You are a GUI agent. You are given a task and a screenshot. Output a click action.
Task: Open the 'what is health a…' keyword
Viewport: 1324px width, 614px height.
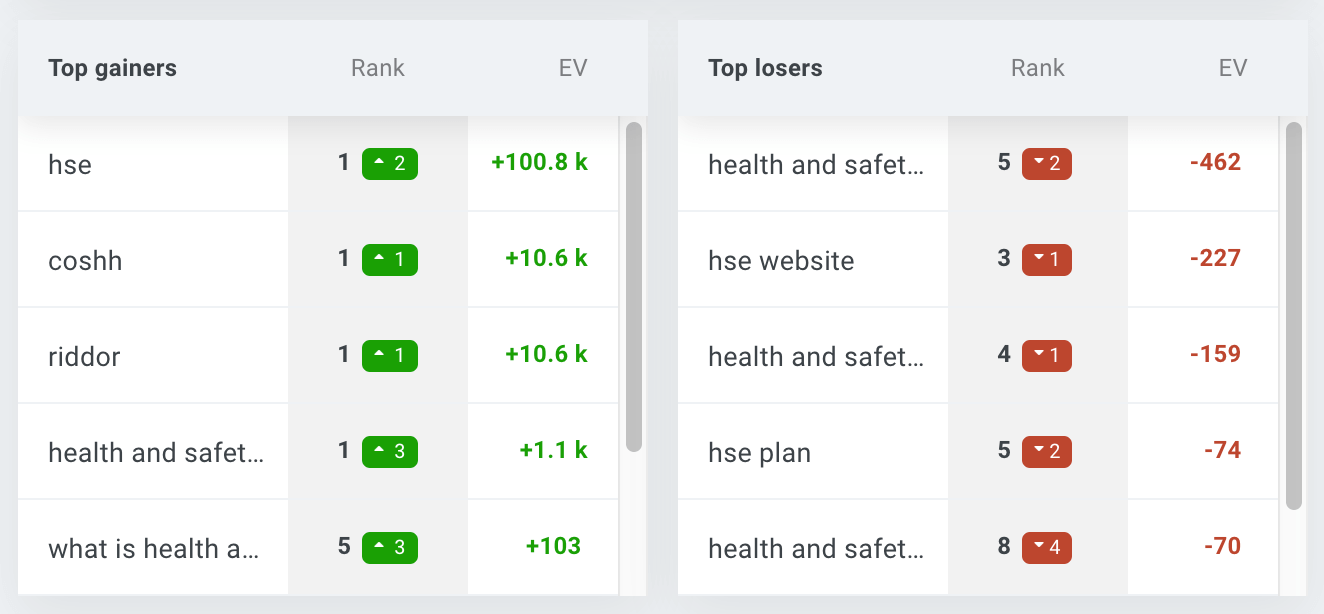pyautogui.click(x=154, y=549)
